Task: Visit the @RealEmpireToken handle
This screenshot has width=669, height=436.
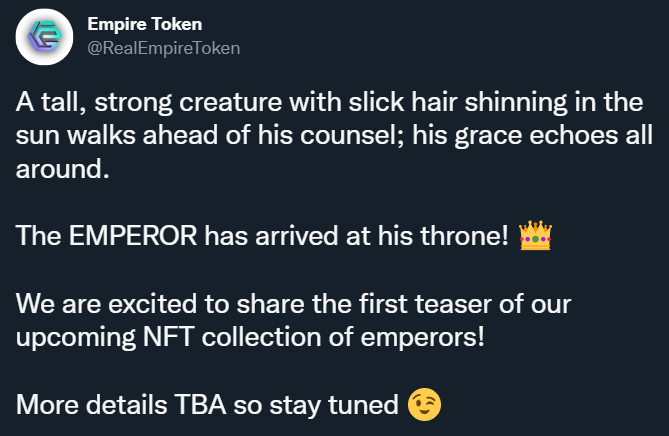Action: click(x=164, y=48)
